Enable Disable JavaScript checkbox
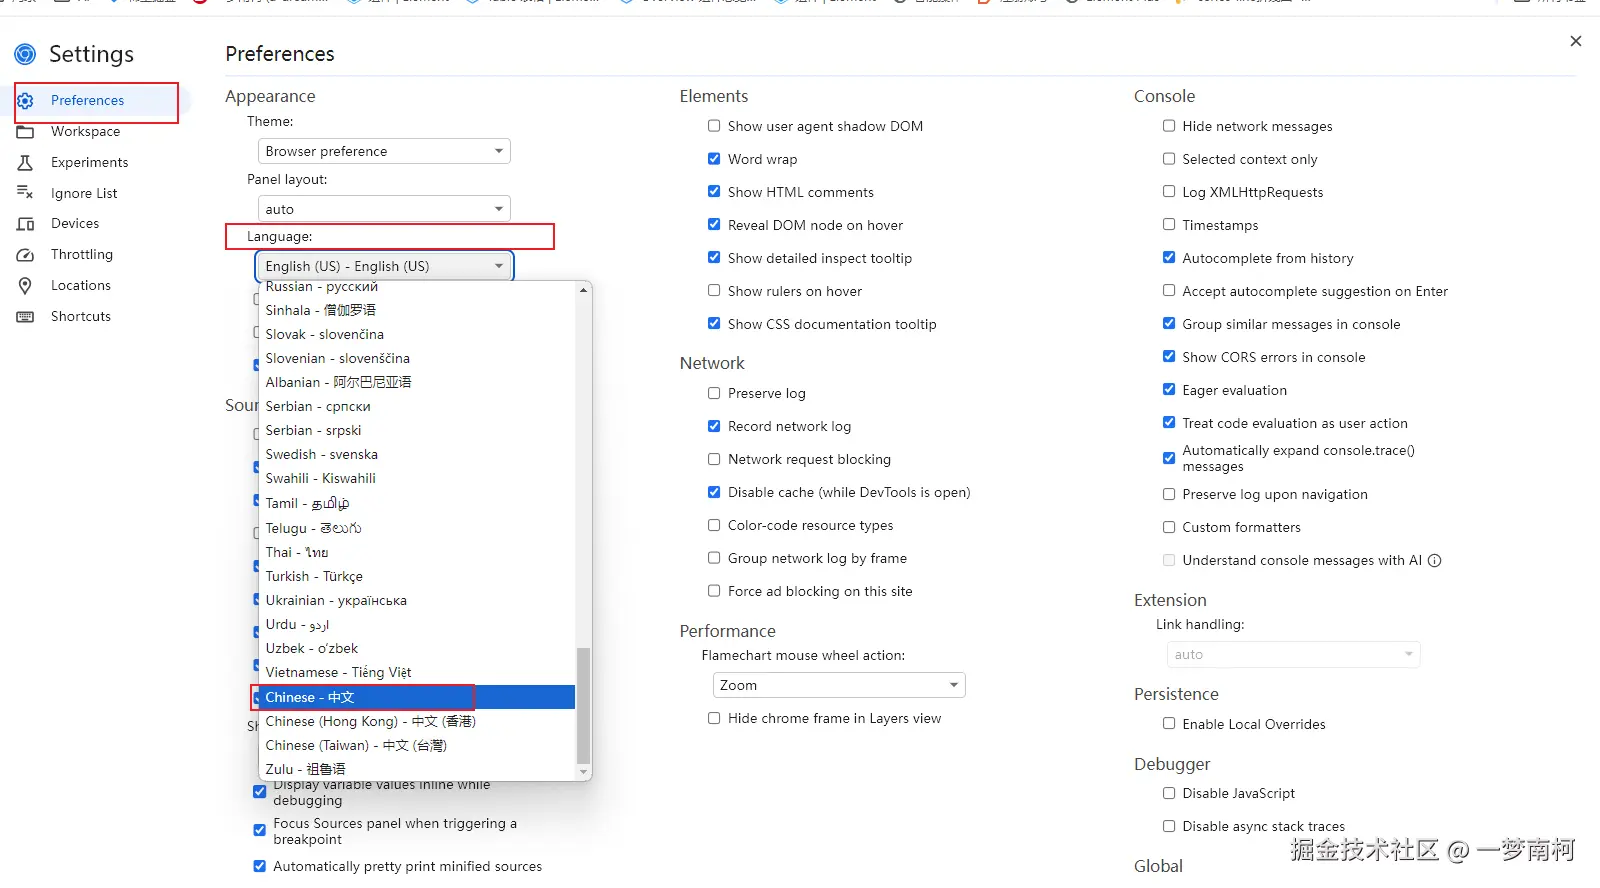 pyautogui.click(x=1169, y=793)
